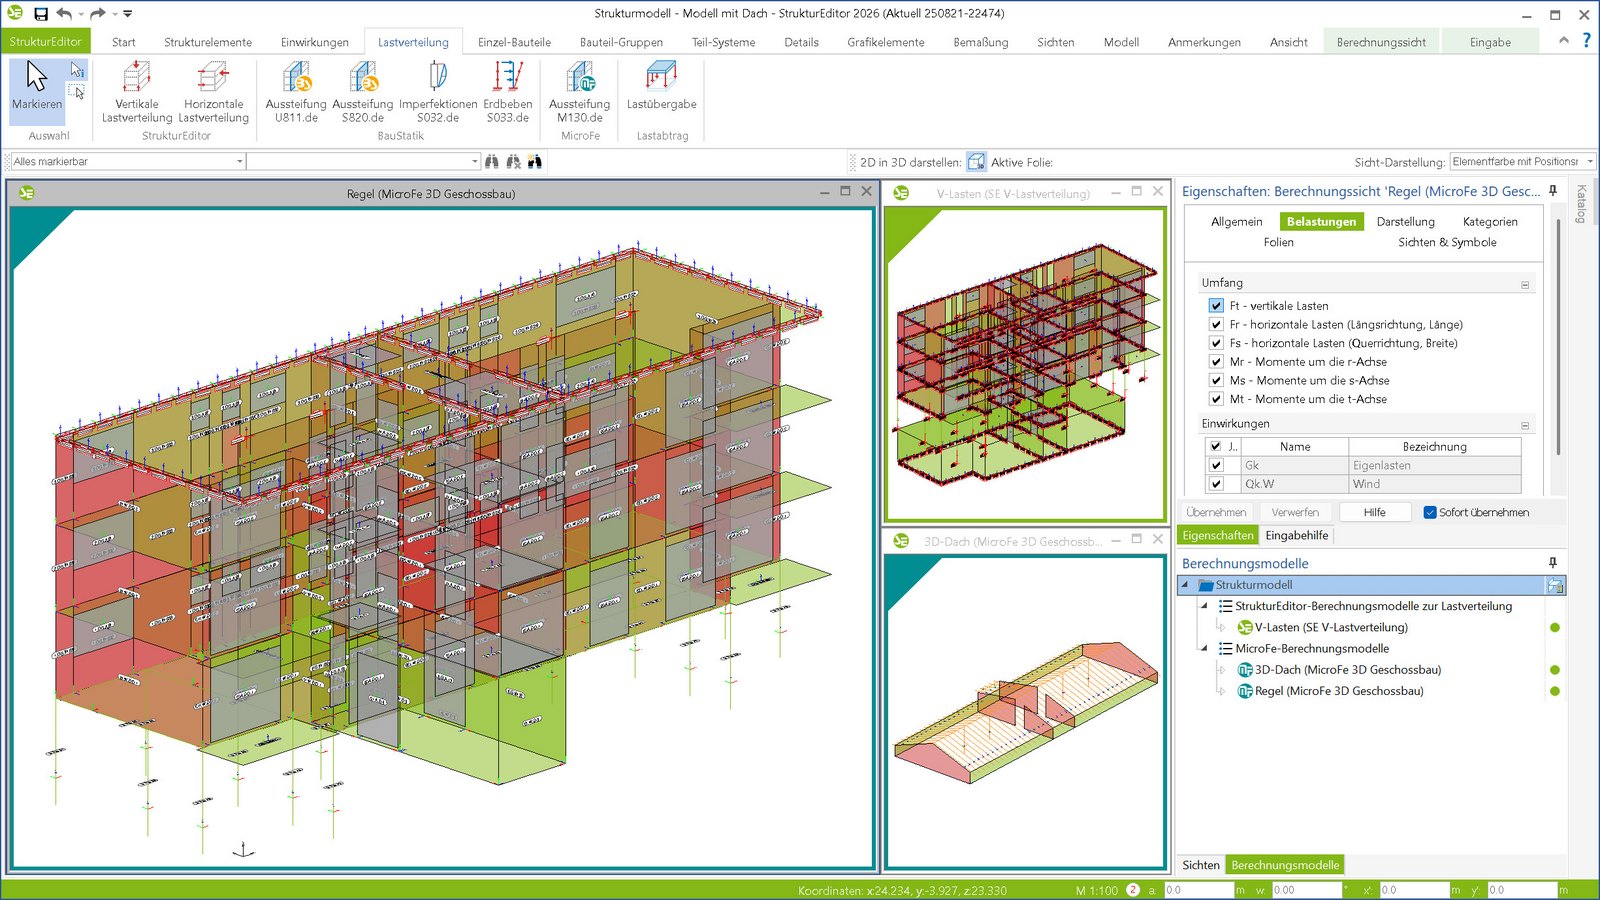Open the Darstellung properties tab

[x=1405, y=222]
